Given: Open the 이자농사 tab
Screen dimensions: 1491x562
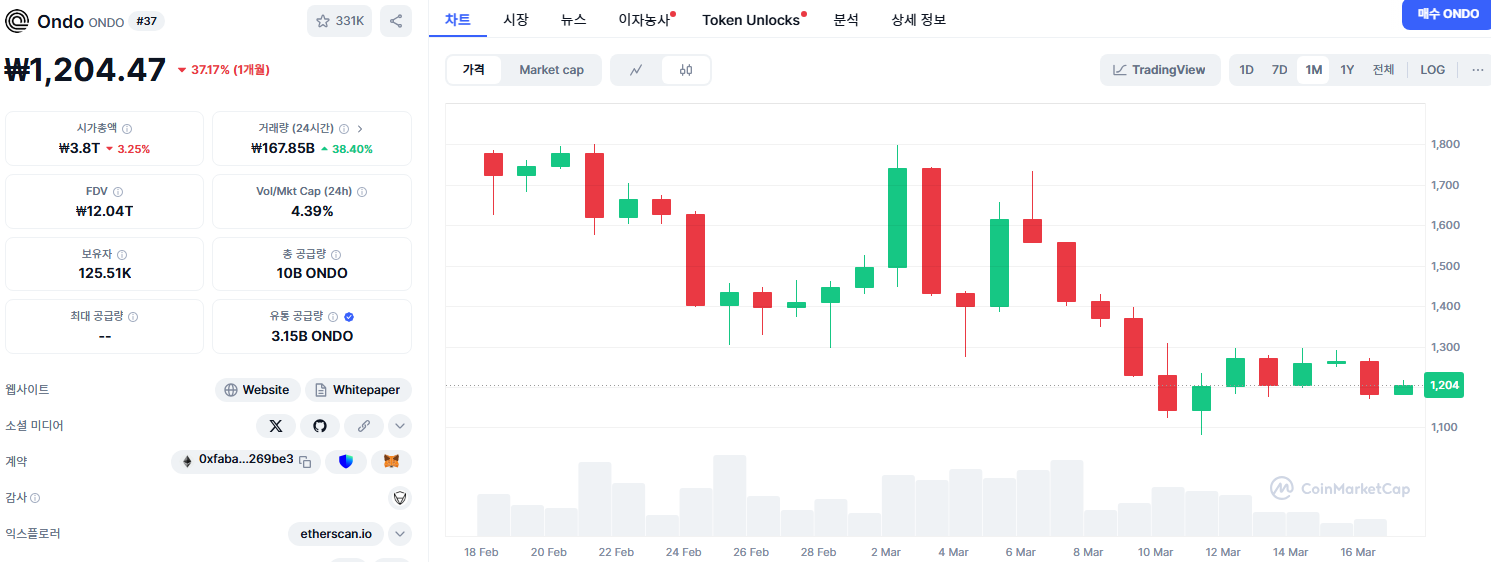Looking at the screenshot, I should 644,20.
